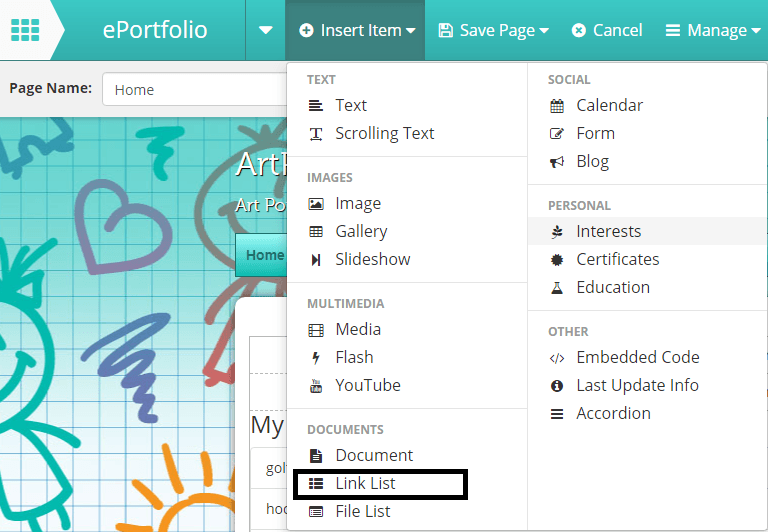Open the Manage dropdown menu
Viewport: 768px width, 532px height.
pos(713,30)
